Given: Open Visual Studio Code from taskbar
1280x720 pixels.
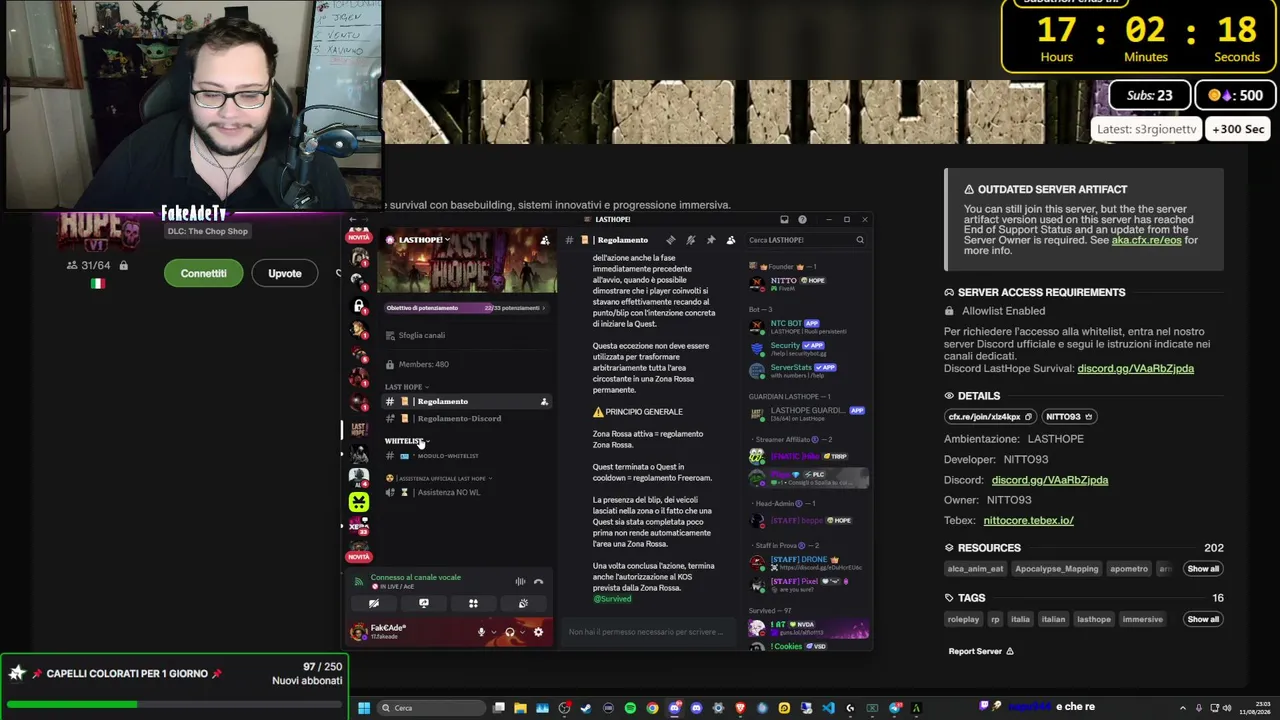Looking at the screenshot, I should click(828, 708).
